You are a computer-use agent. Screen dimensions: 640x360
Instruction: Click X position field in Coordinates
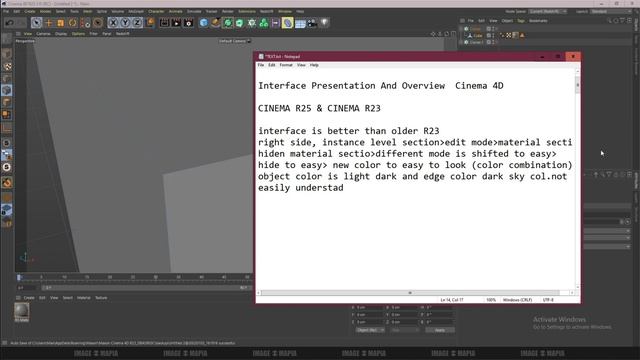(369, 307)
